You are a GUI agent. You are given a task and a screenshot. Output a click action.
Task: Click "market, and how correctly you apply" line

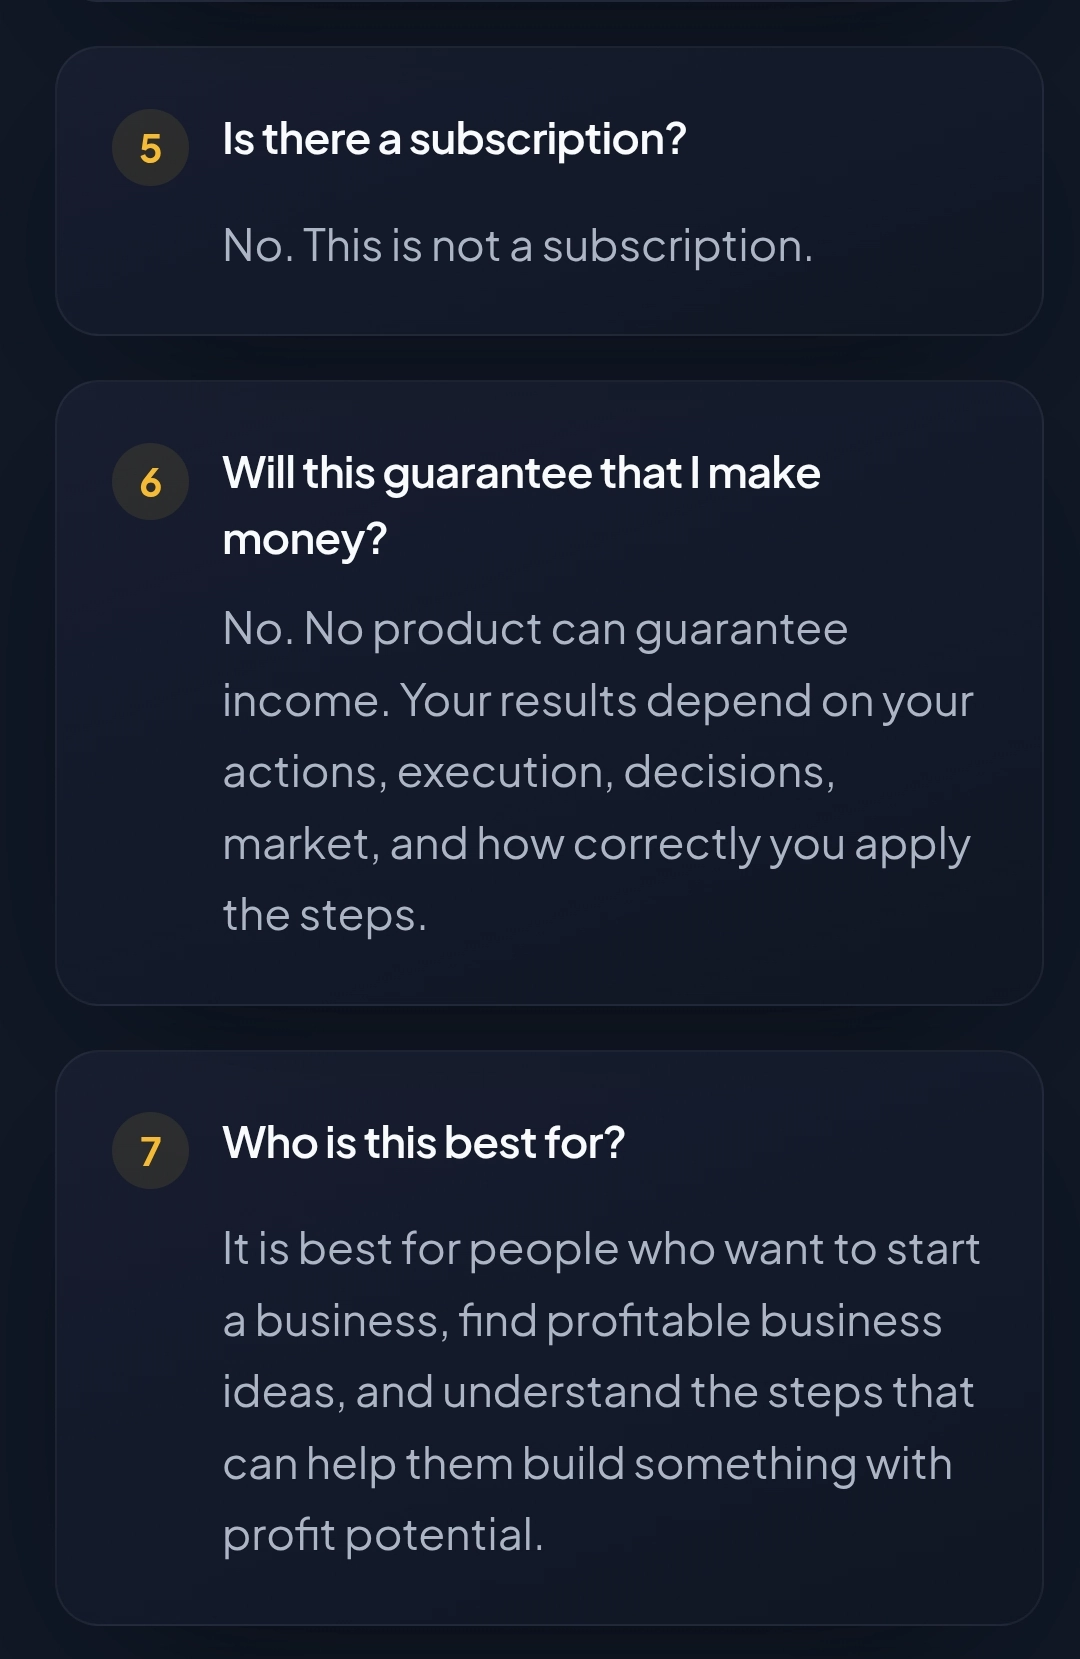pos(597,845)
